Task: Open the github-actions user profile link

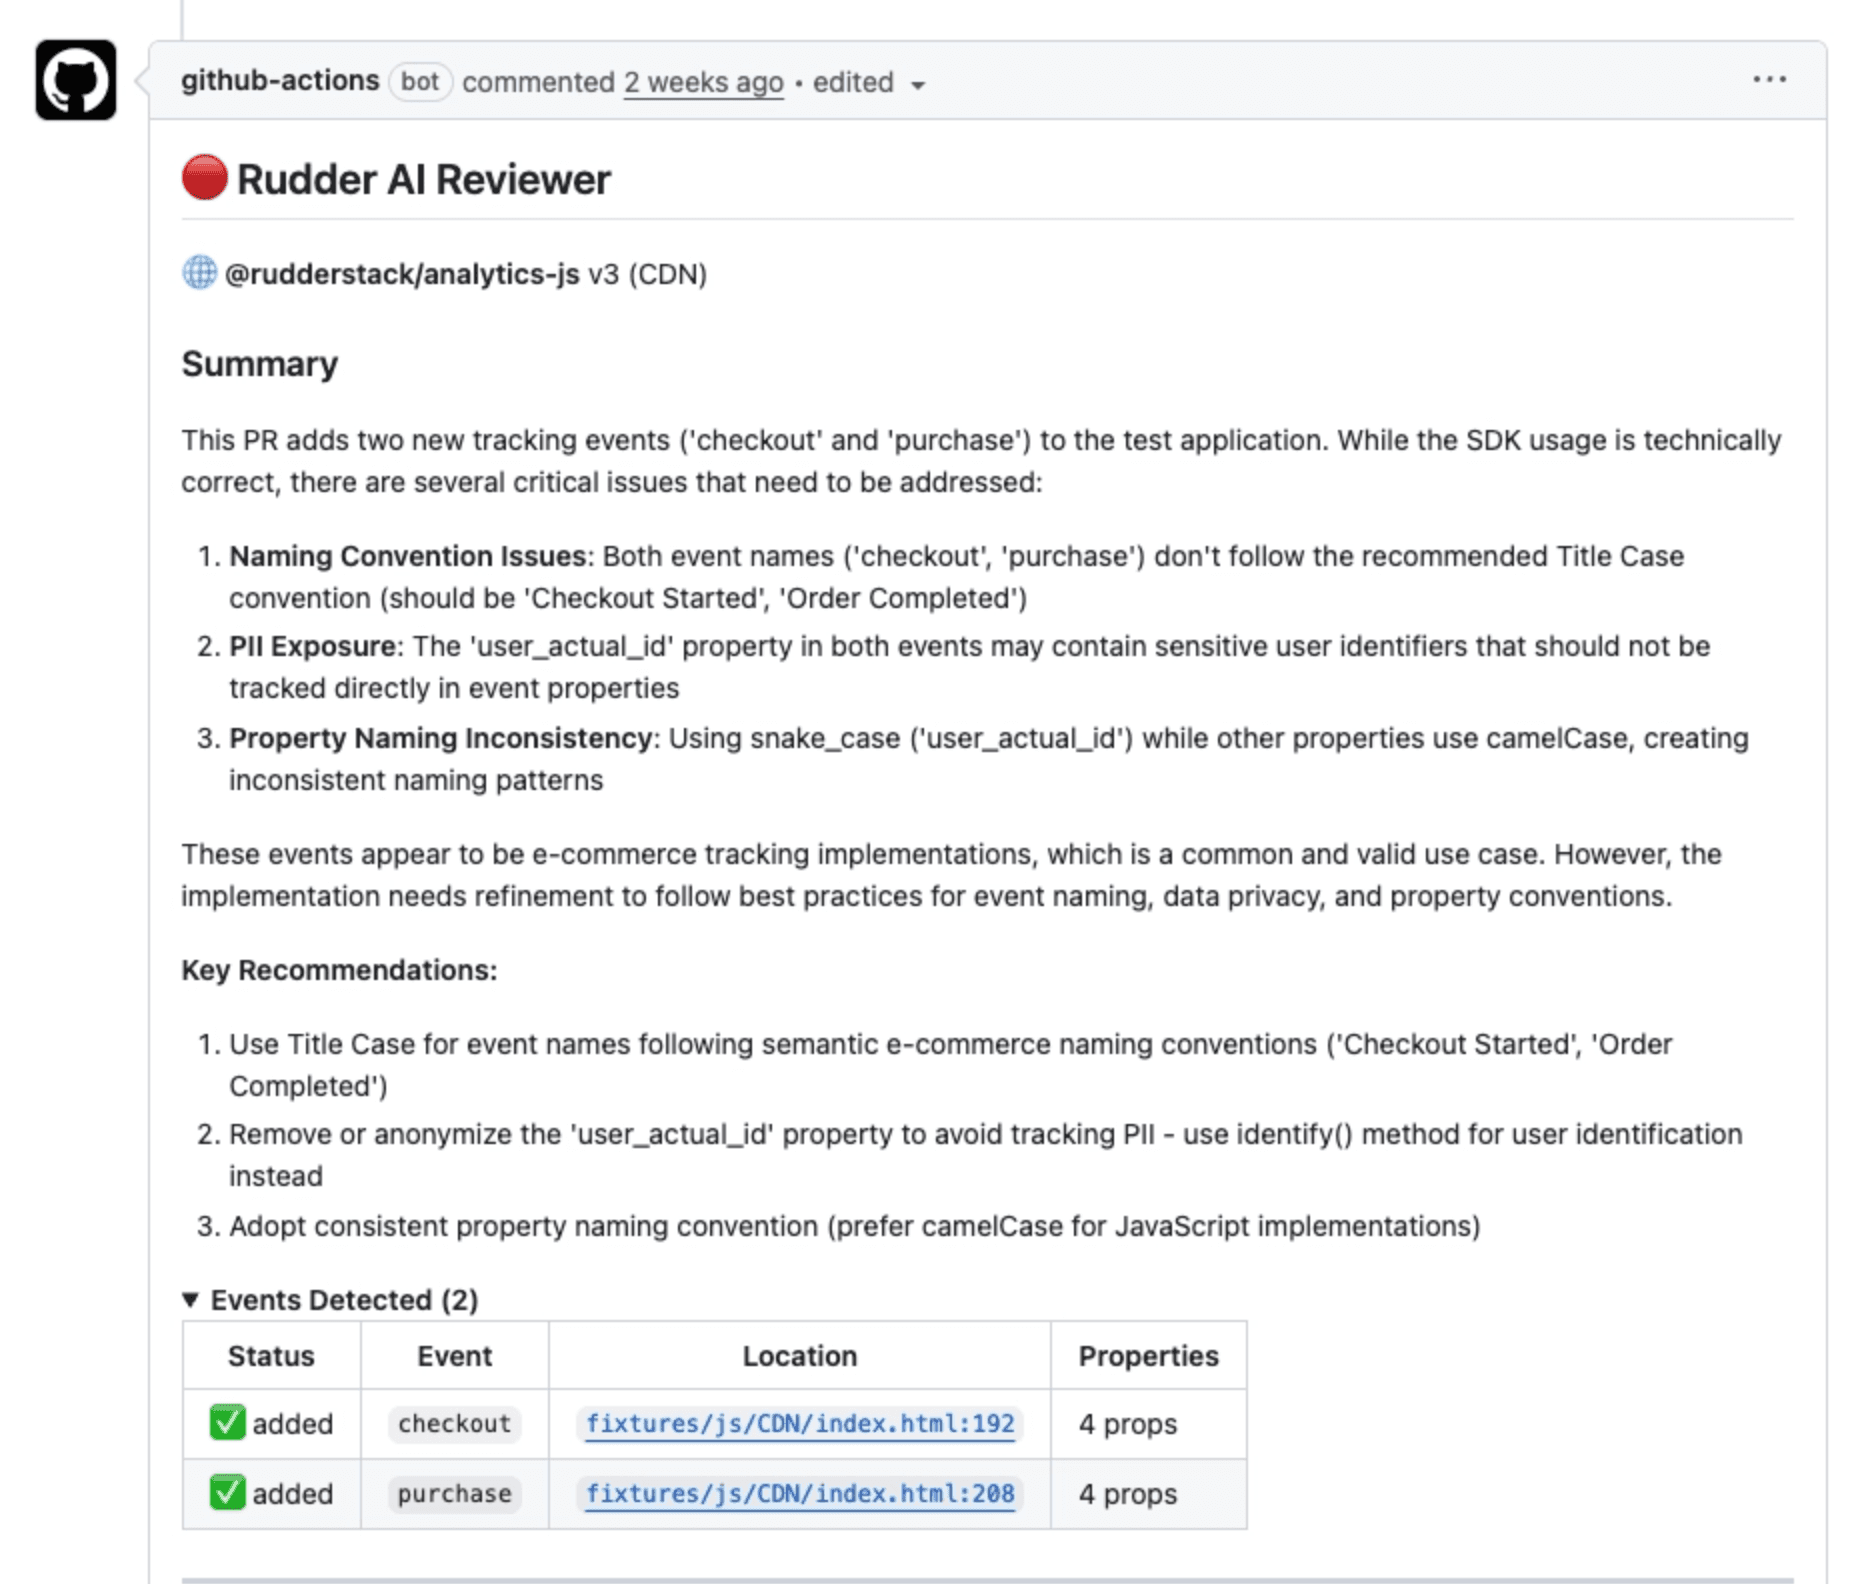Action: coord(280,81)
